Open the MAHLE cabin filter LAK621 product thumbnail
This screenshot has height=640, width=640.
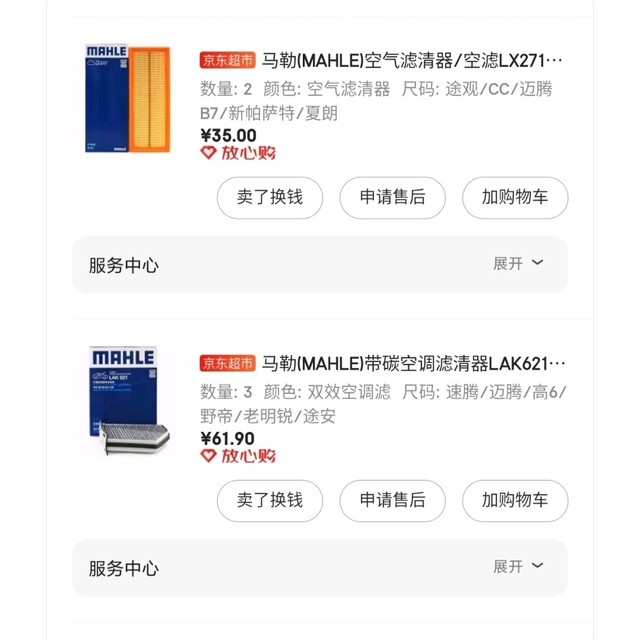tap(127, 401)
